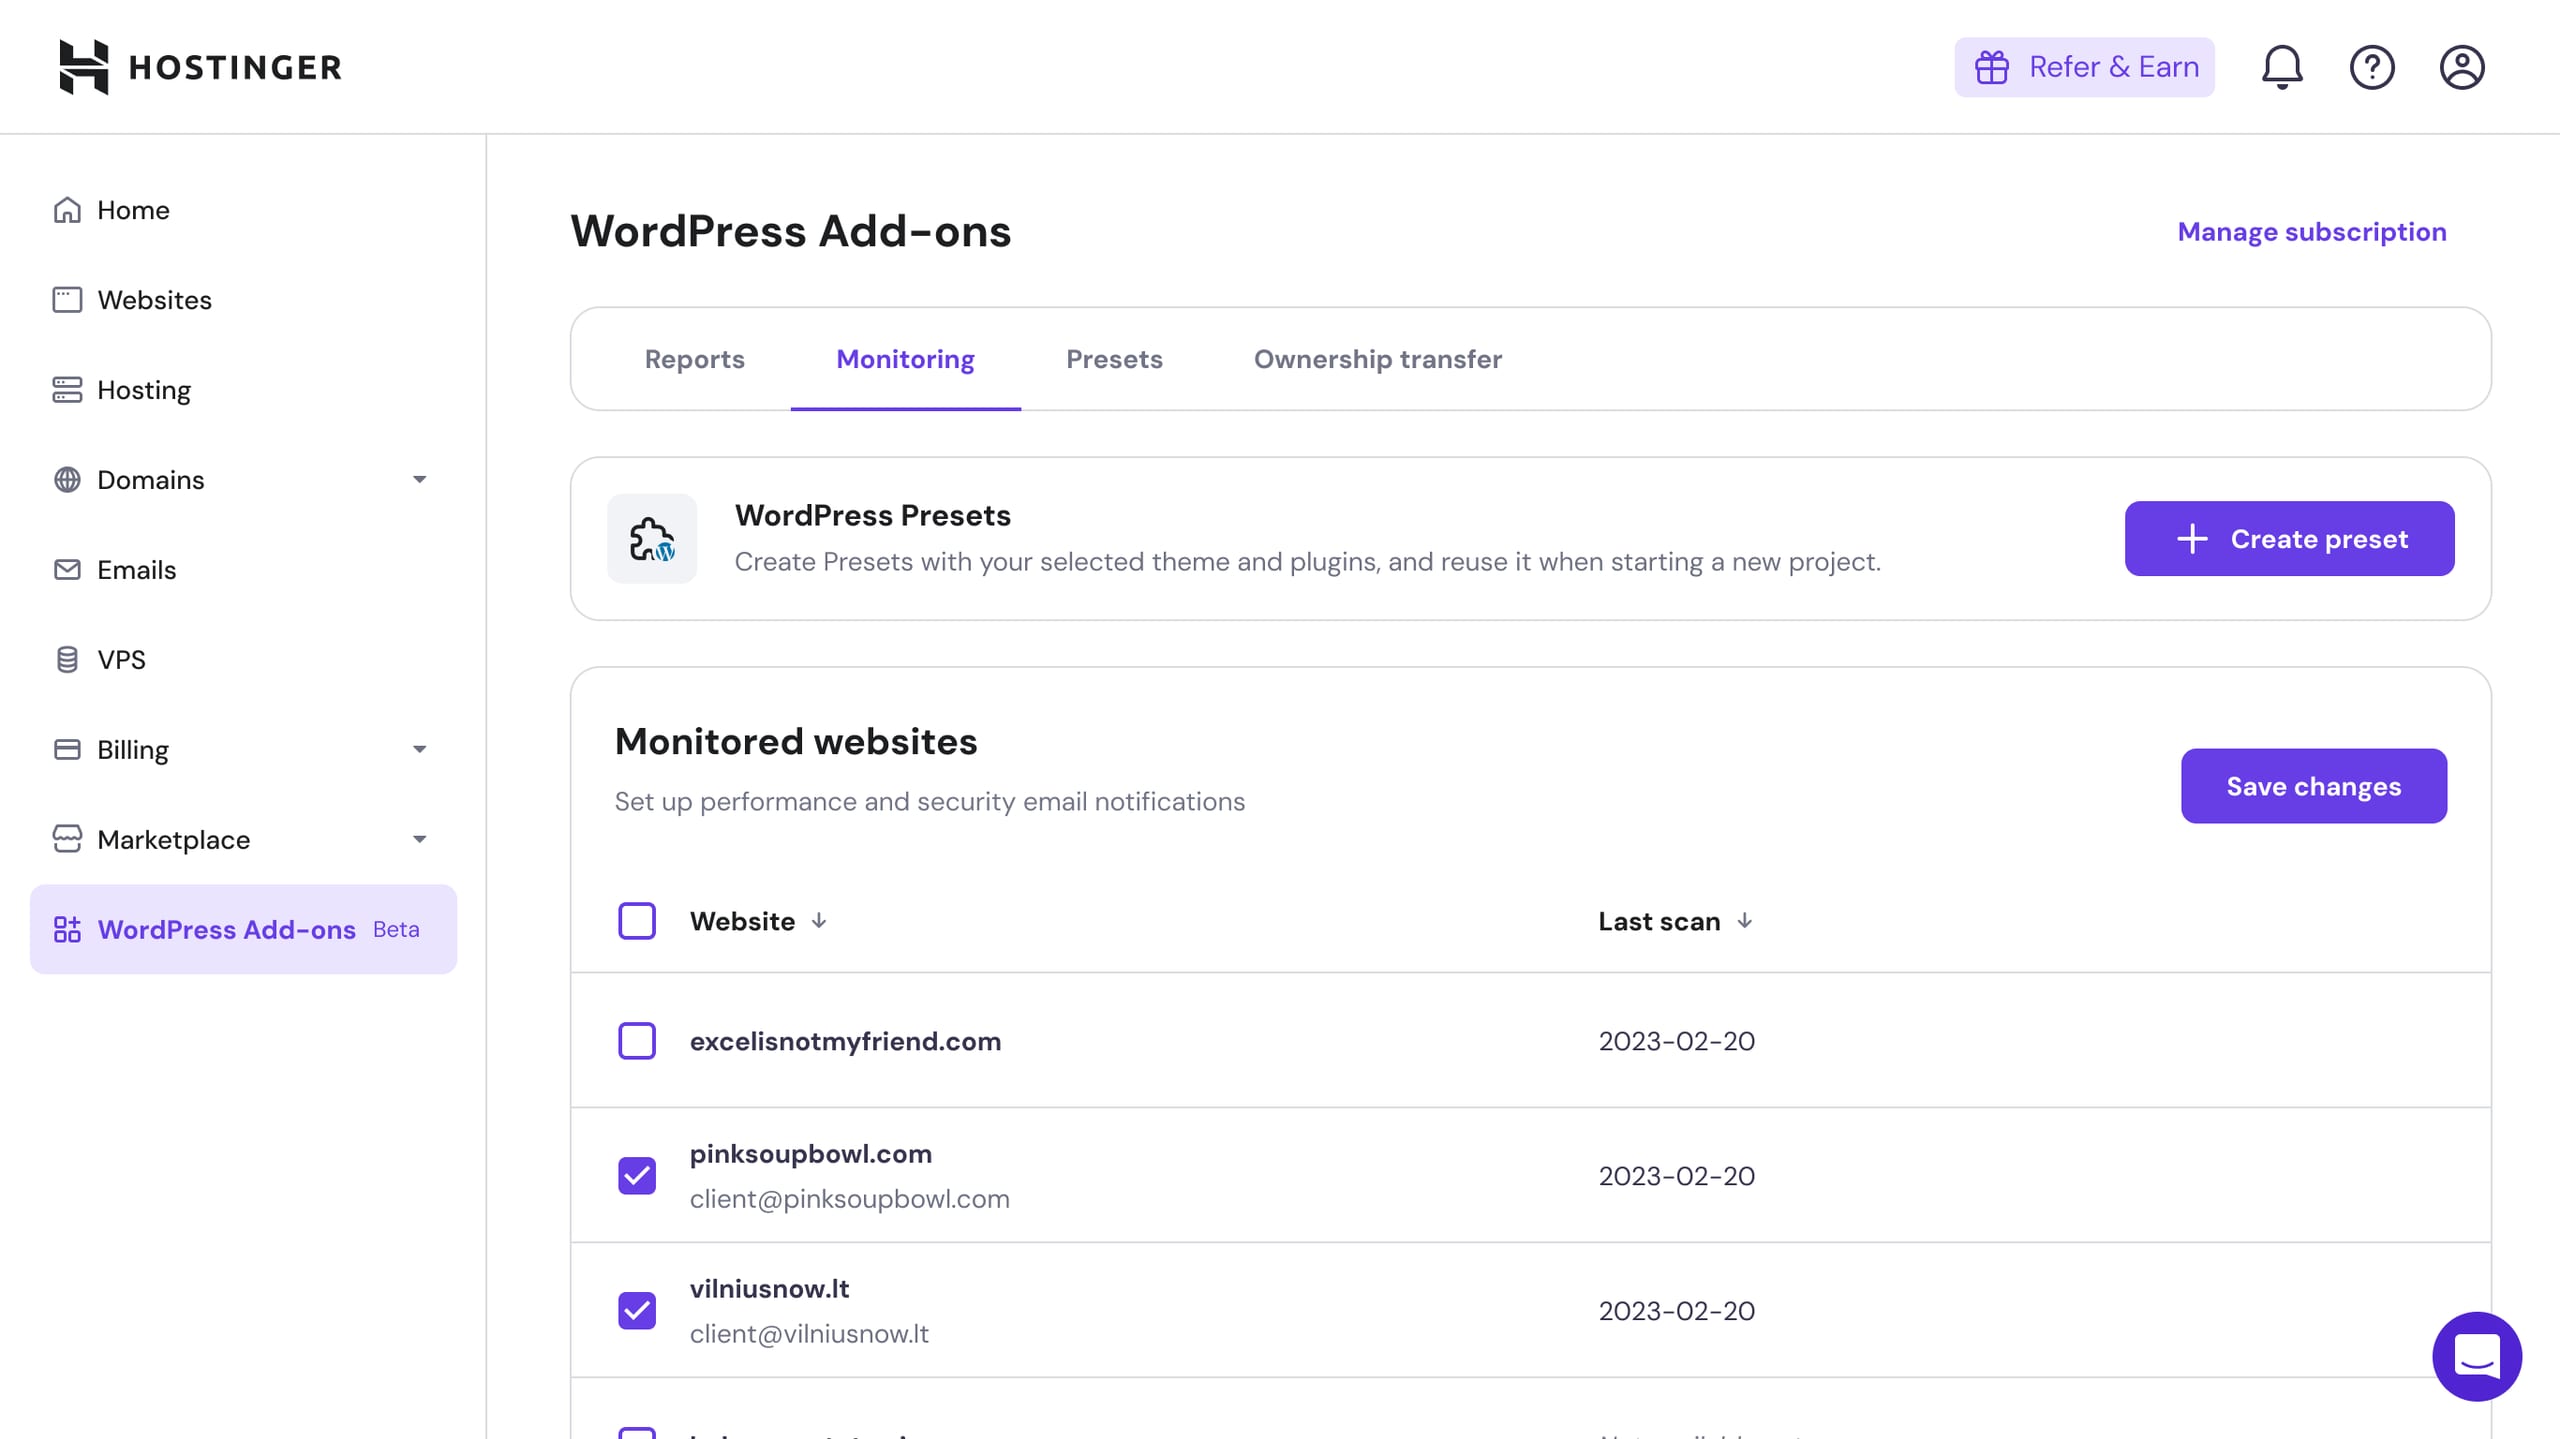This screenshot has height=1439, width=2560.
Task: Expand the Domains dropdown arrow
Action: (x=420, y=480)
